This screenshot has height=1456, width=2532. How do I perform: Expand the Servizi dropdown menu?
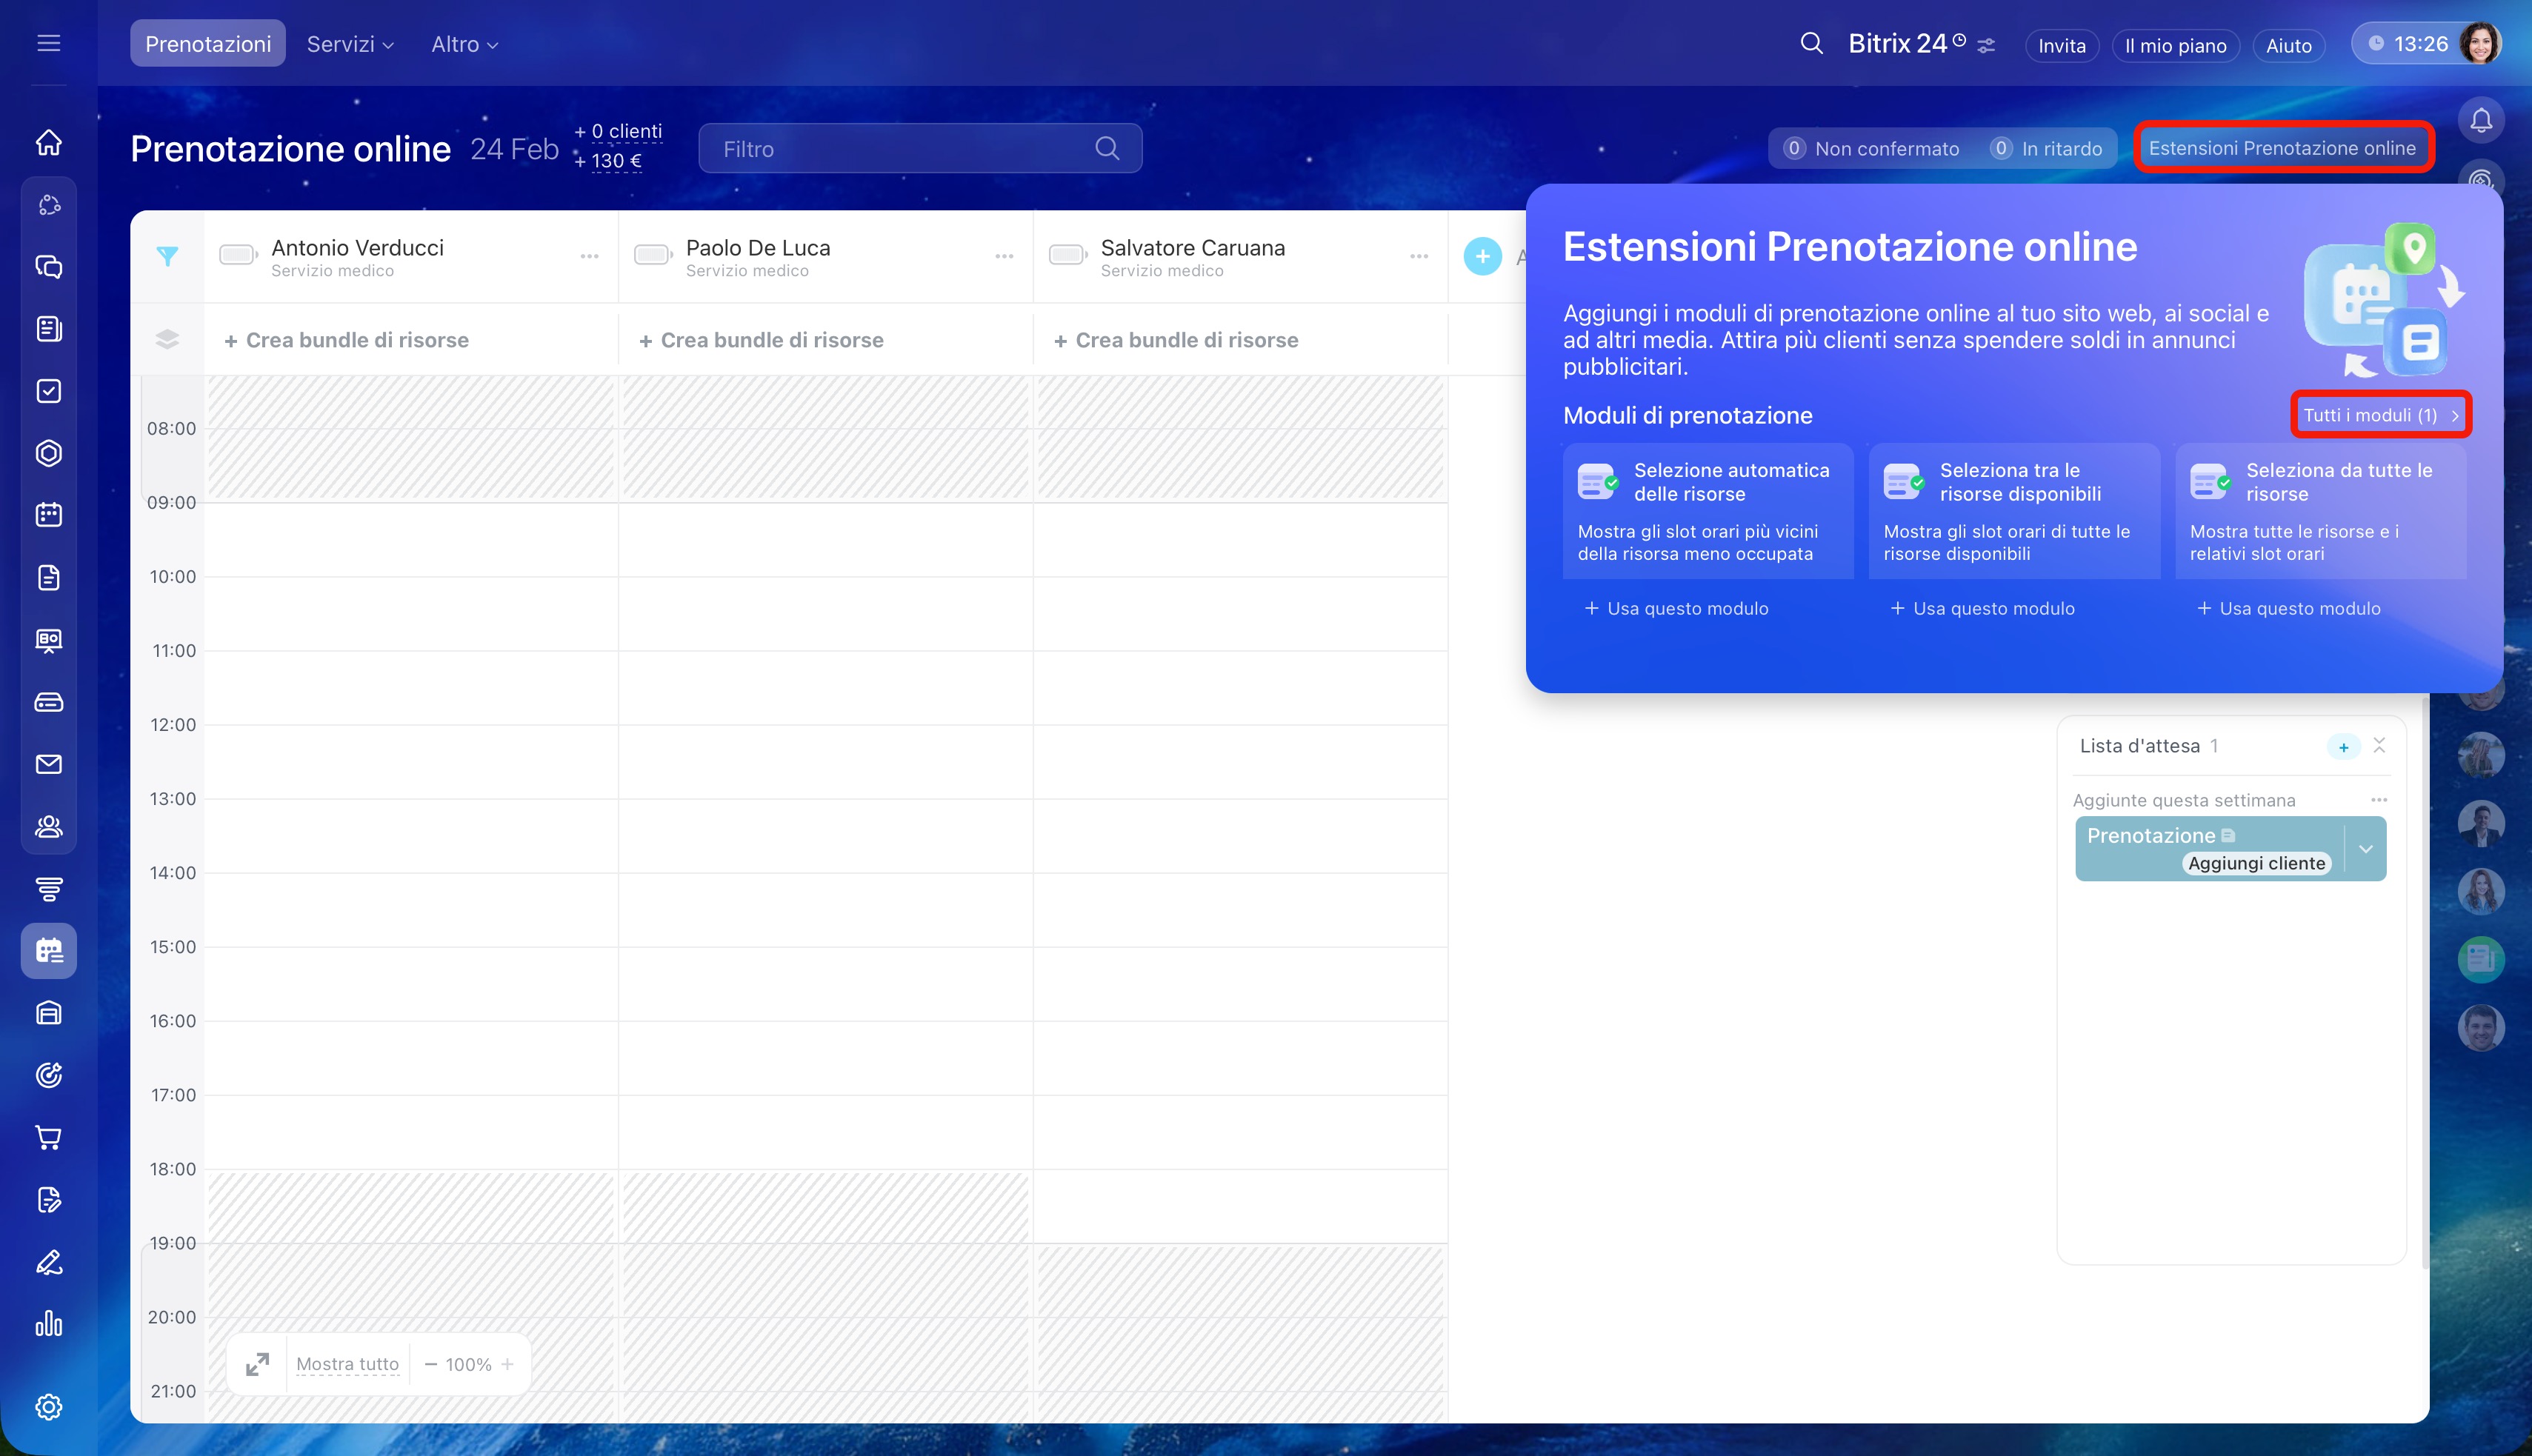pyautogui.click(x=350, y=44)
